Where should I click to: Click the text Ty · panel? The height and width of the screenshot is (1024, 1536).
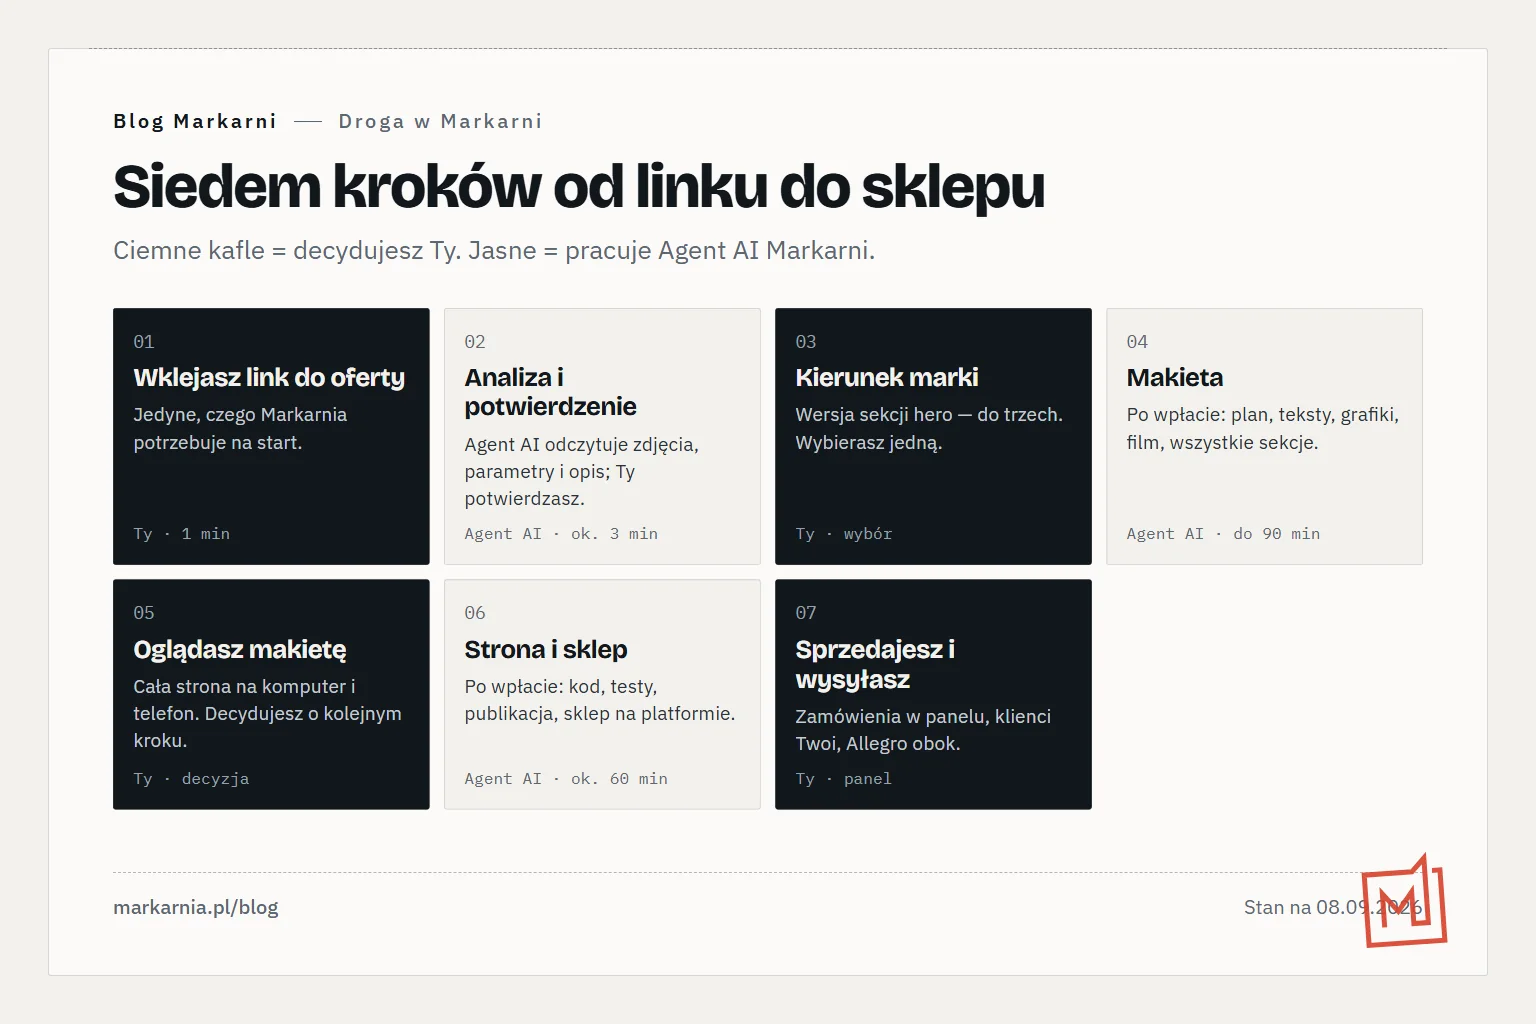pos(844,779)
